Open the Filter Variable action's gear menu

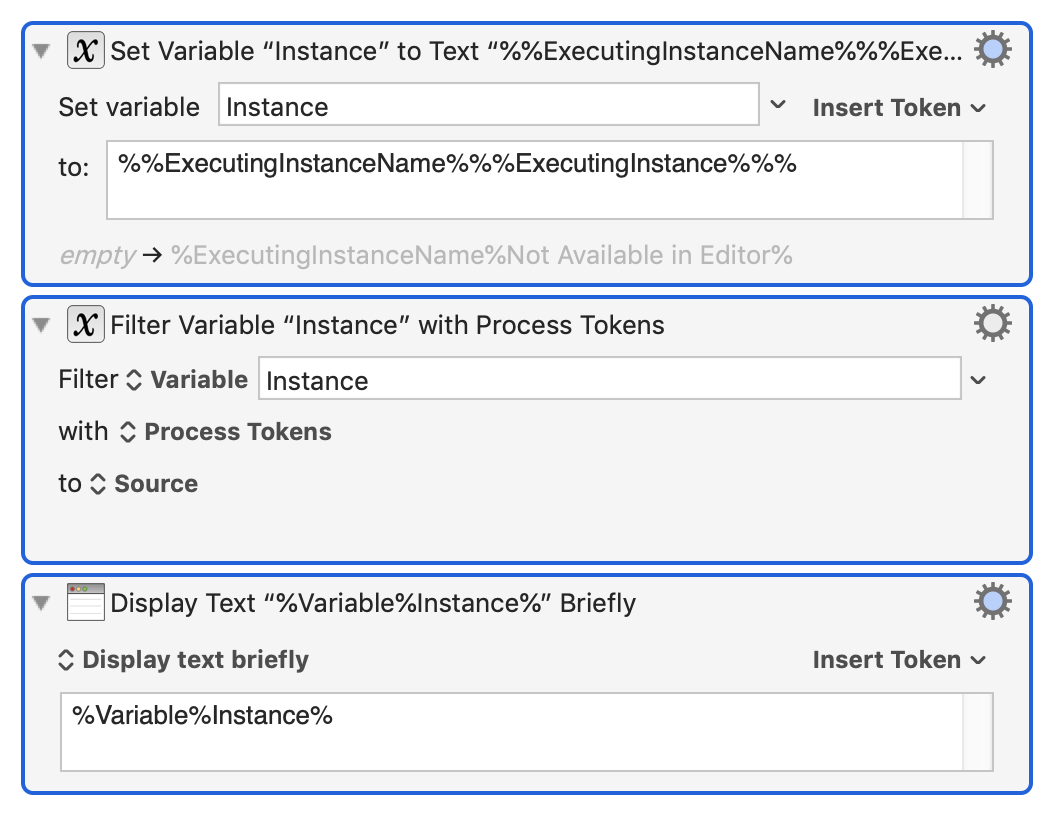click(992, 324)
